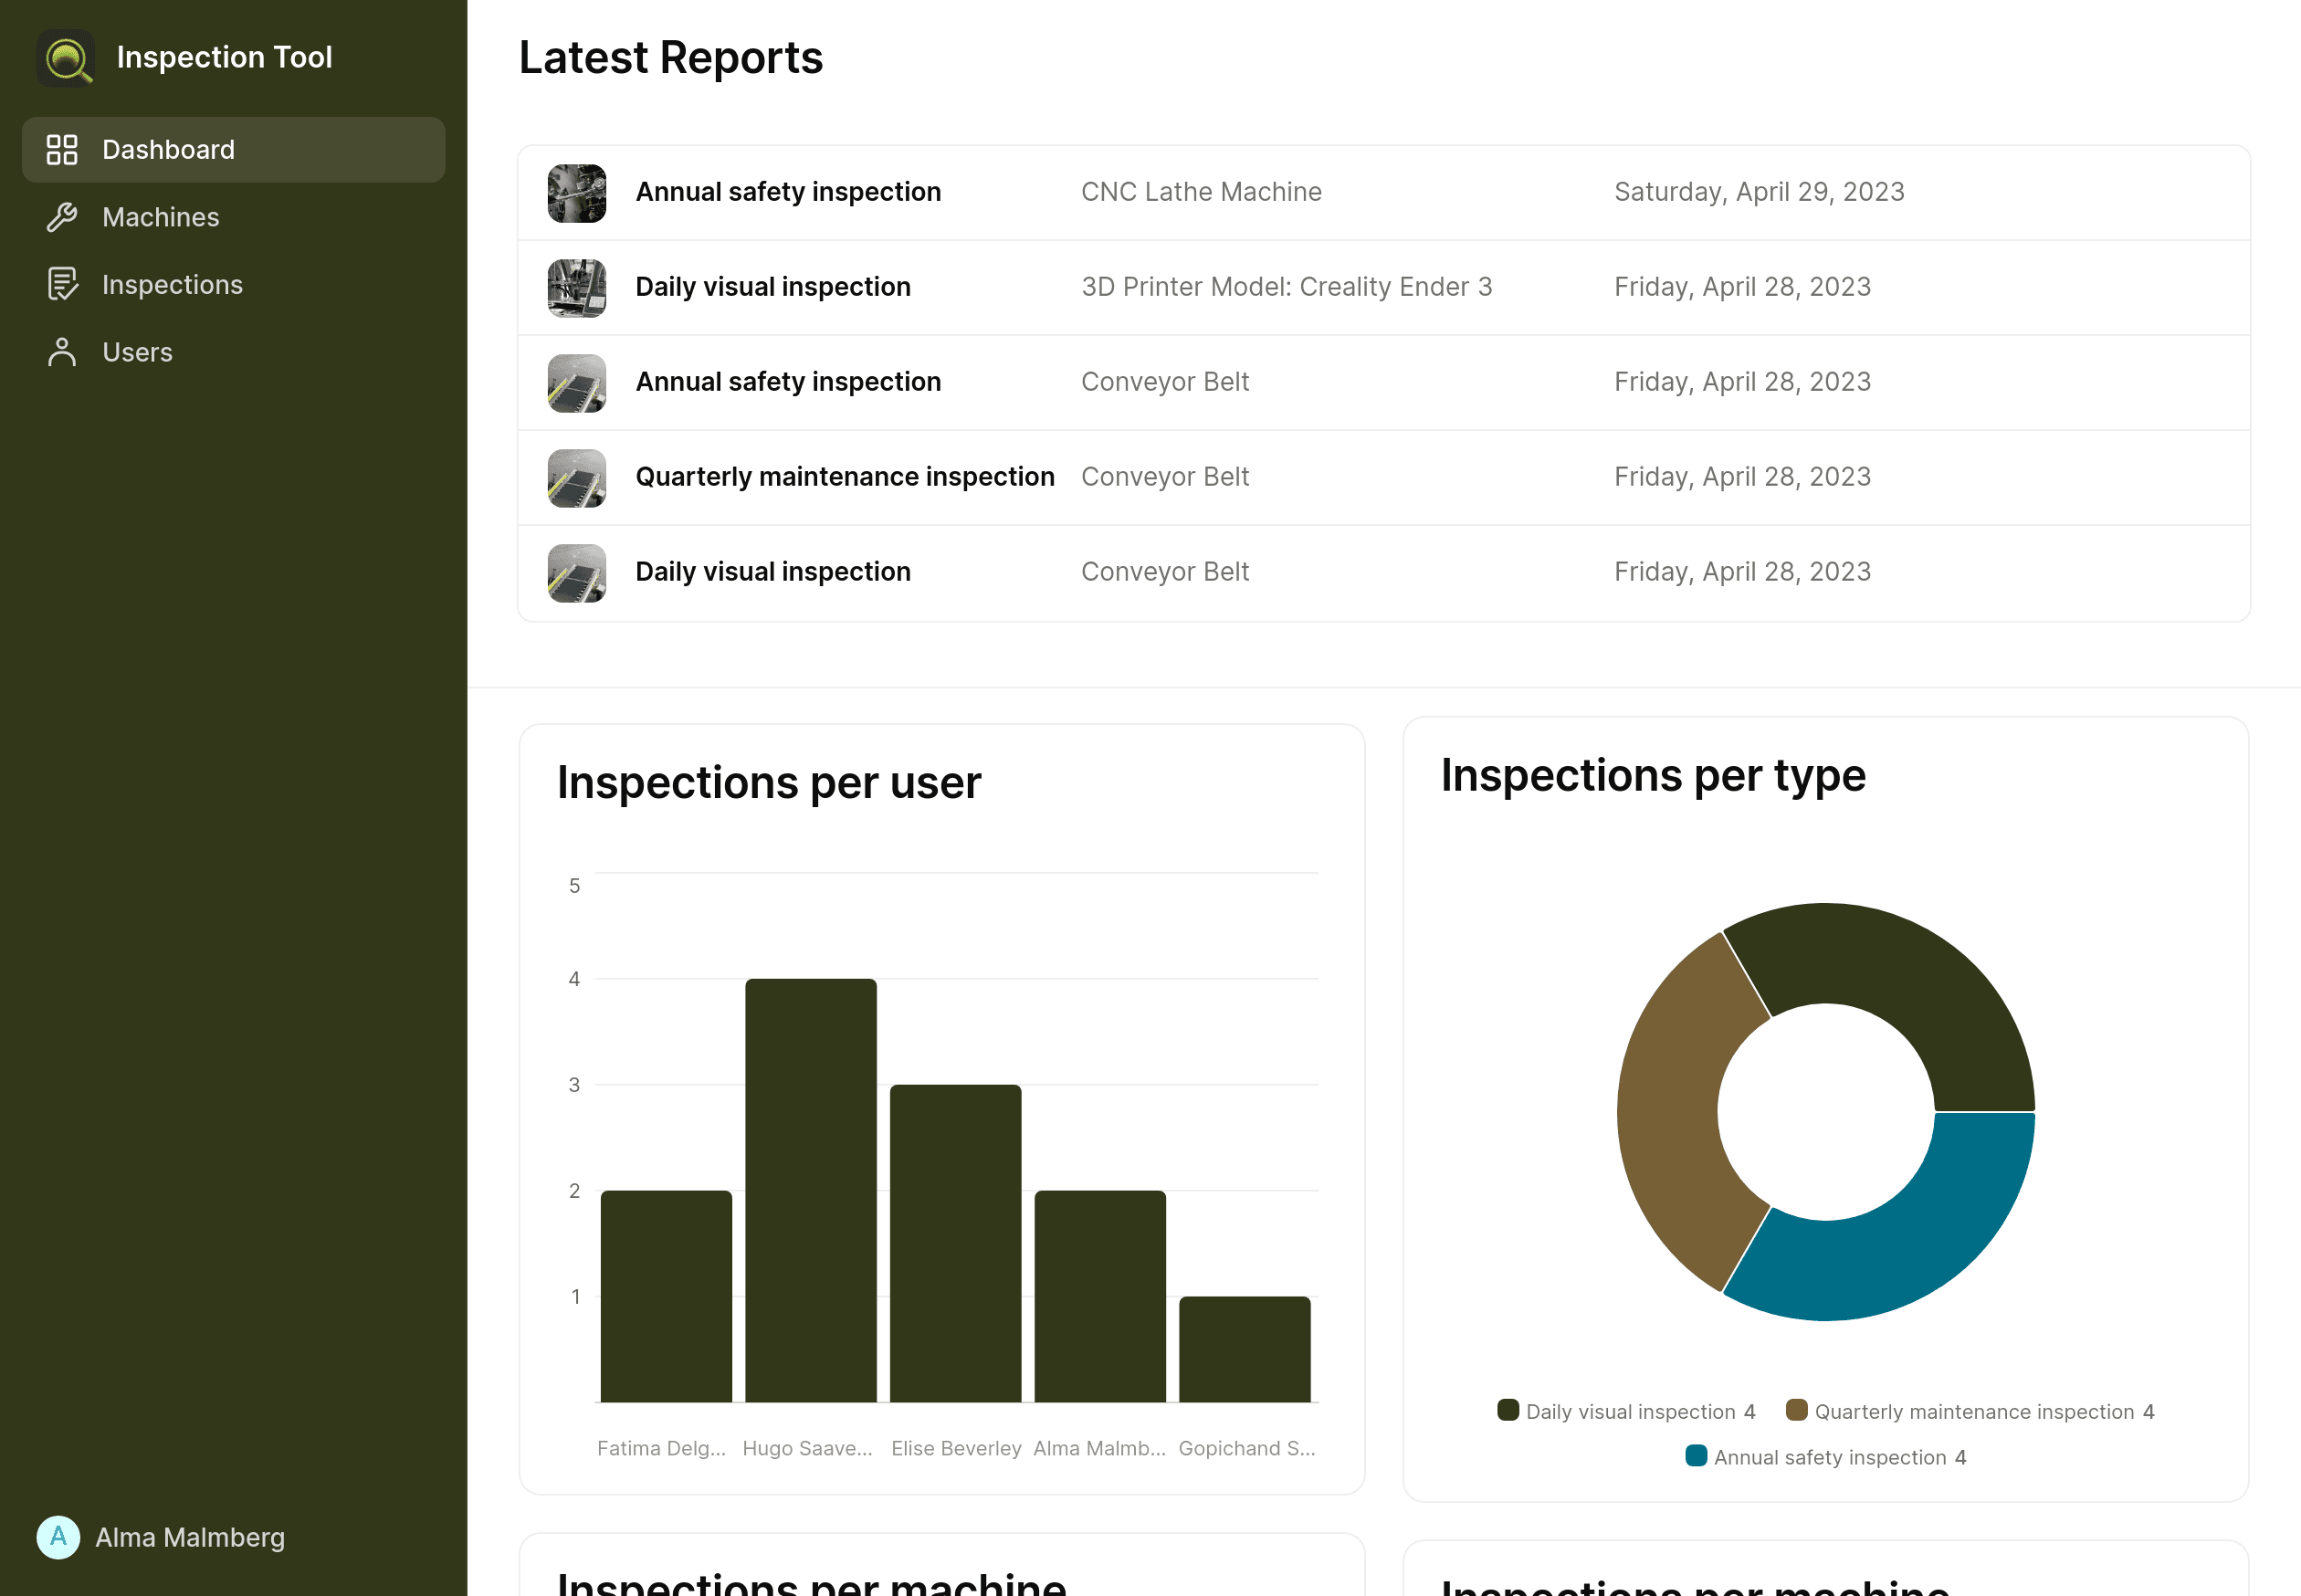Click the Elise Beverley bar in chart
2301x1596 pixels.
tap(956, 1243)
